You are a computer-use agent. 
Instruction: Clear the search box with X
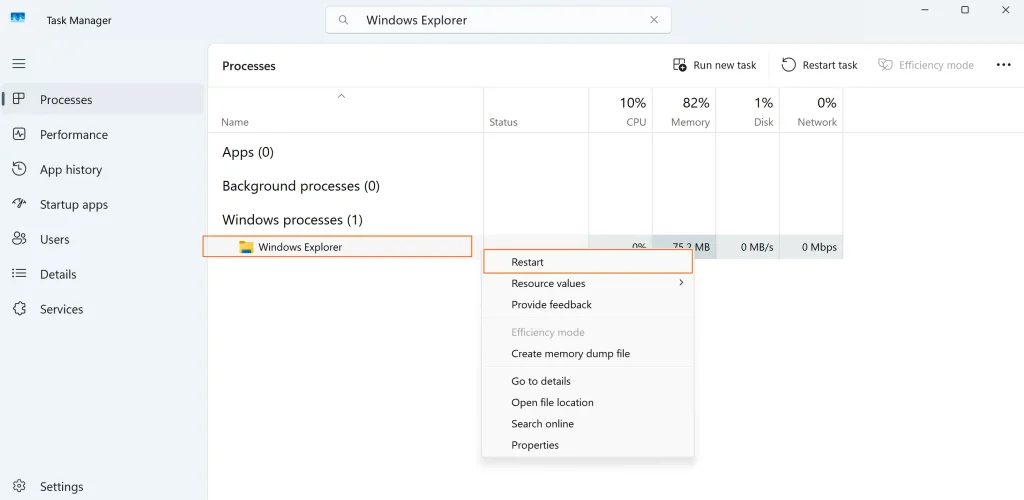coord(654,20)
